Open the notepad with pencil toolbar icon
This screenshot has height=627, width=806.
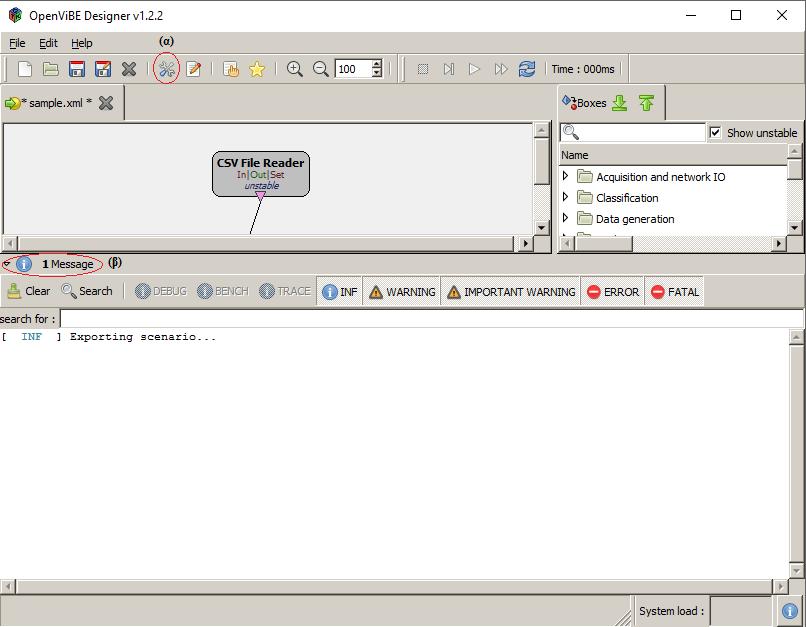tap(193, 69)
